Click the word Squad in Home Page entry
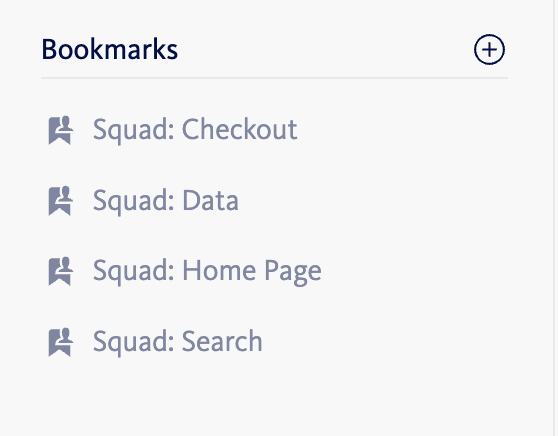The image size is (558, 436). 131,272
